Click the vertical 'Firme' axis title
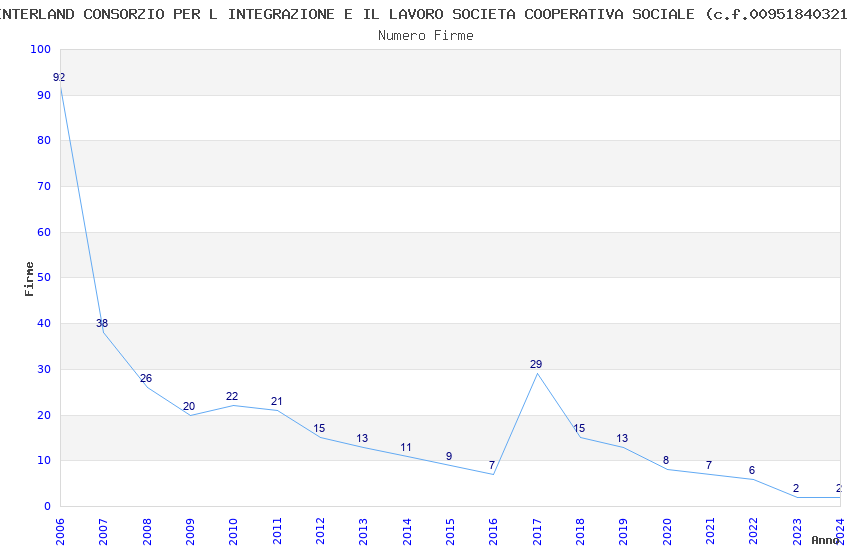The image size is (850, 550). click(x=29, y=279)
